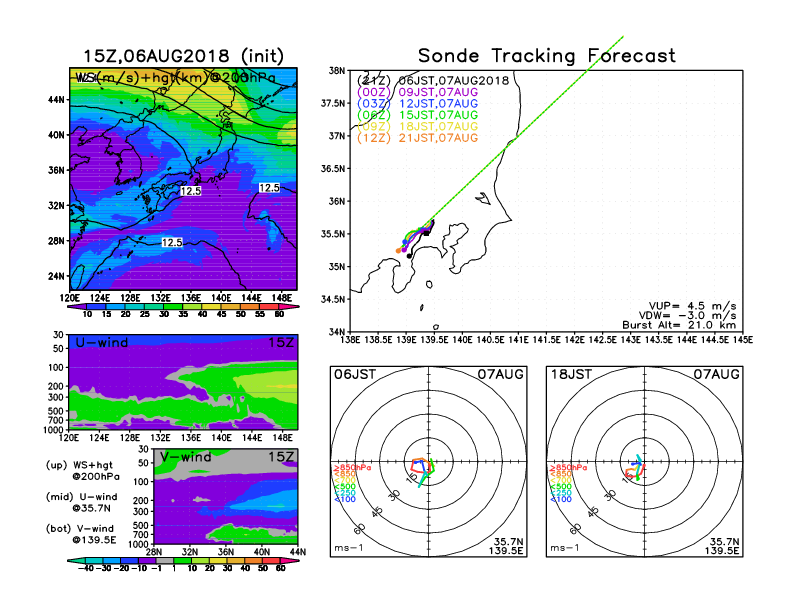792x612 pixels.
Task: Pick the green 30–35 wind speed swatch
Action: (x=173, y=306)
